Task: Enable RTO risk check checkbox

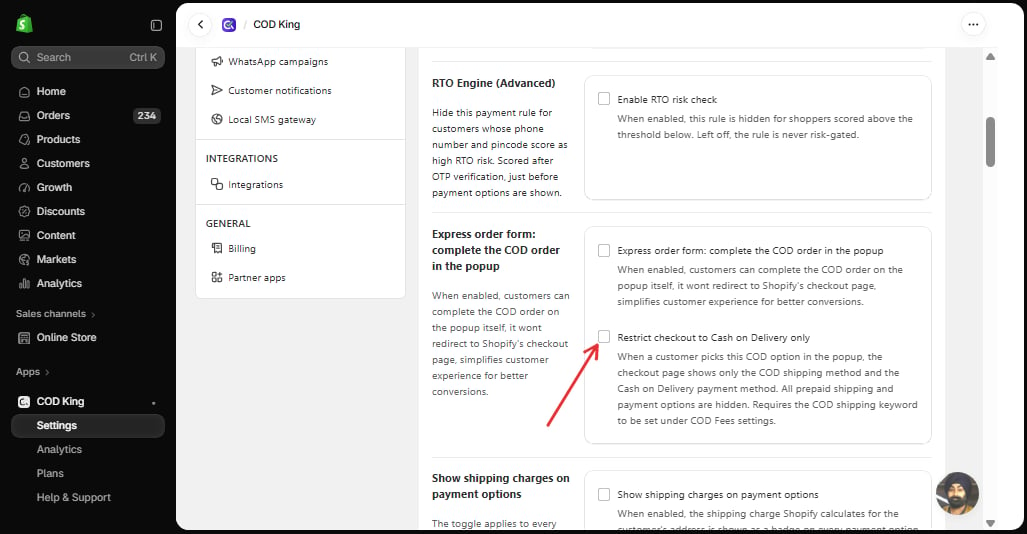Action: [604, 99]
